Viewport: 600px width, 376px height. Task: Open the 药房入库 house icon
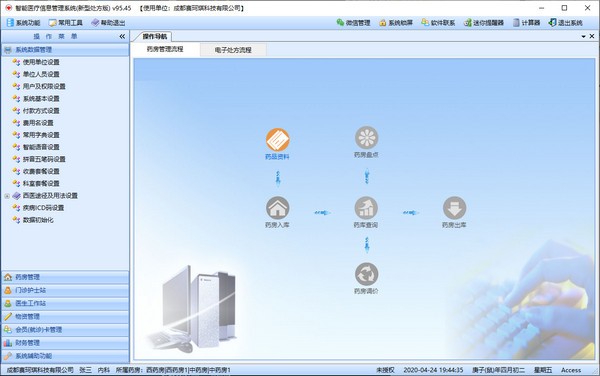(x=277, y=208)
